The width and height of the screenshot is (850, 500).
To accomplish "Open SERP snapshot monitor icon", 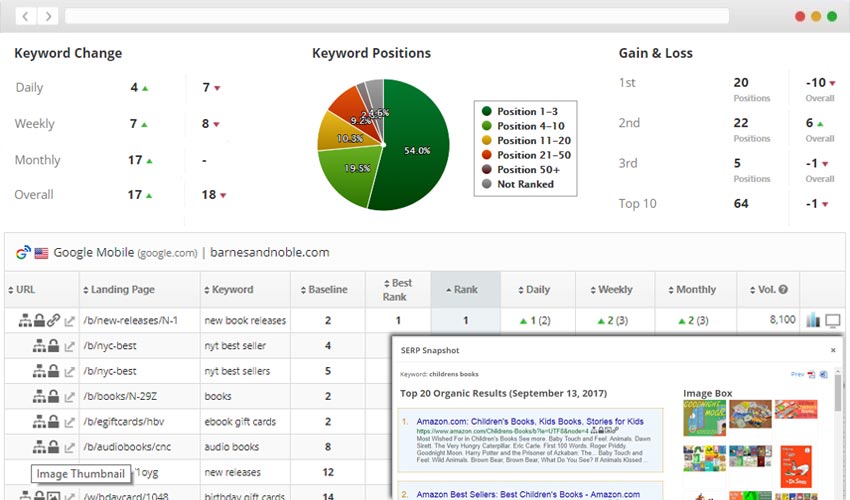I will [832, 321].
